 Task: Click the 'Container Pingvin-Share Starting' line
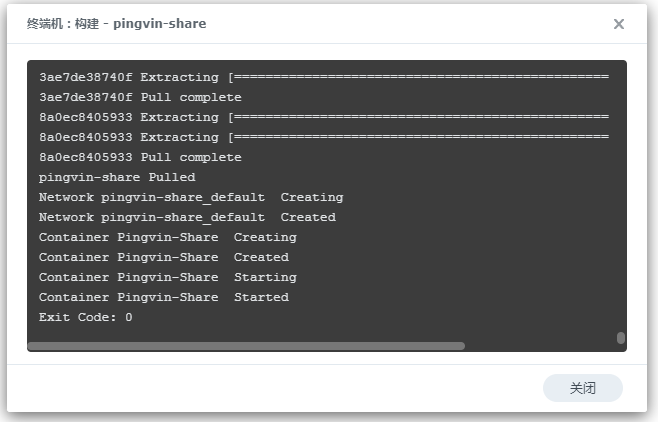pos(167,277)
